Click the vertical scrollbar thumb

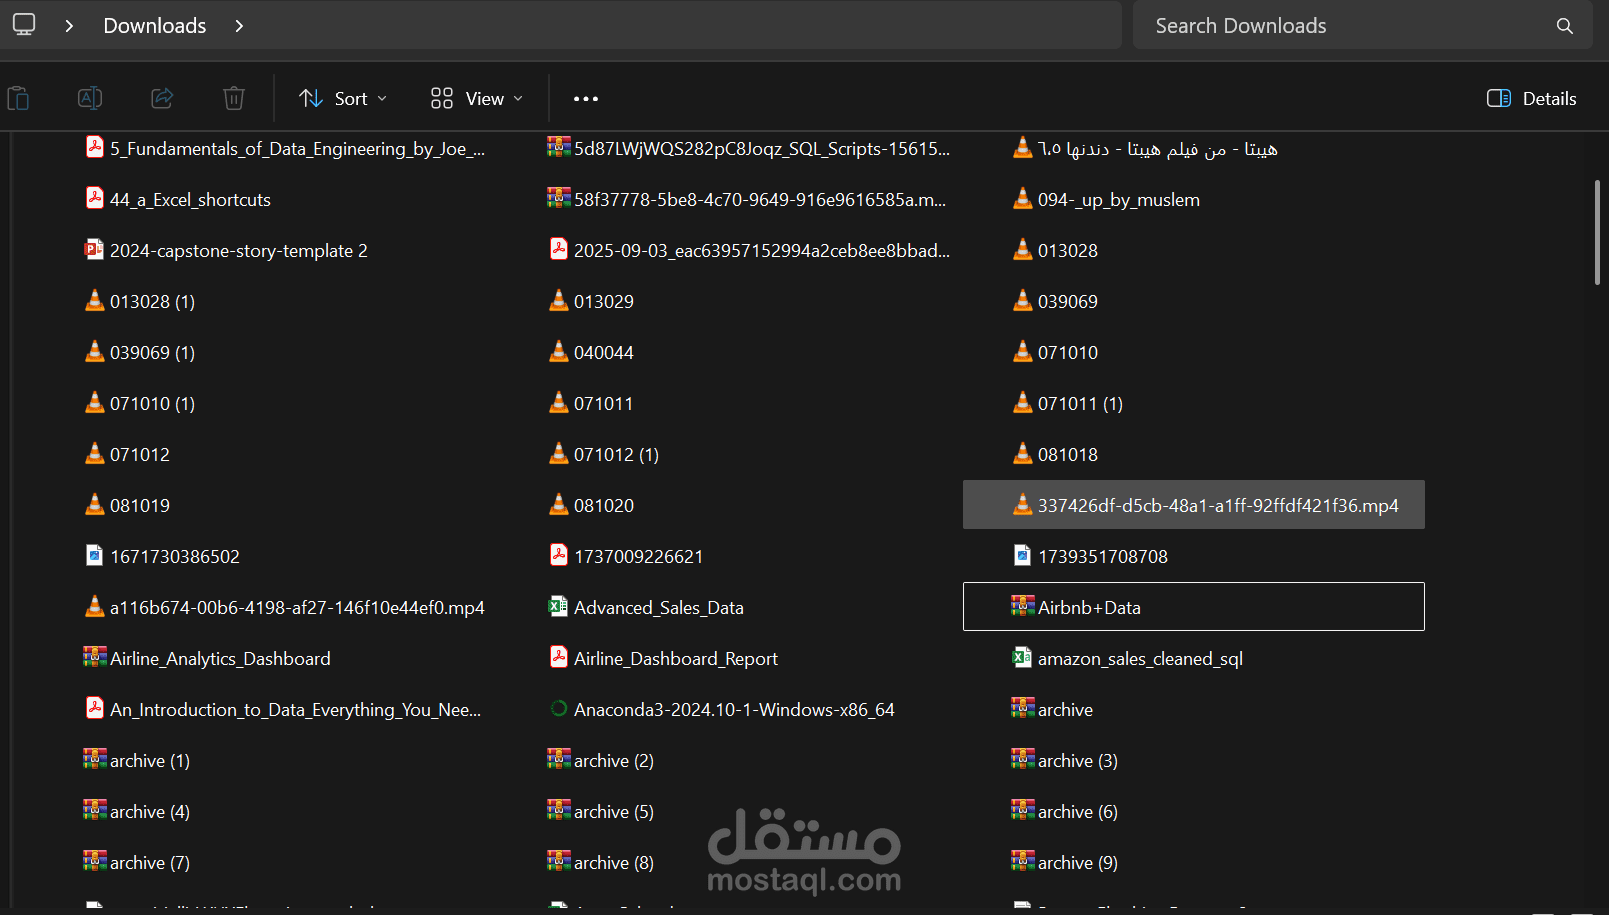1597,232
